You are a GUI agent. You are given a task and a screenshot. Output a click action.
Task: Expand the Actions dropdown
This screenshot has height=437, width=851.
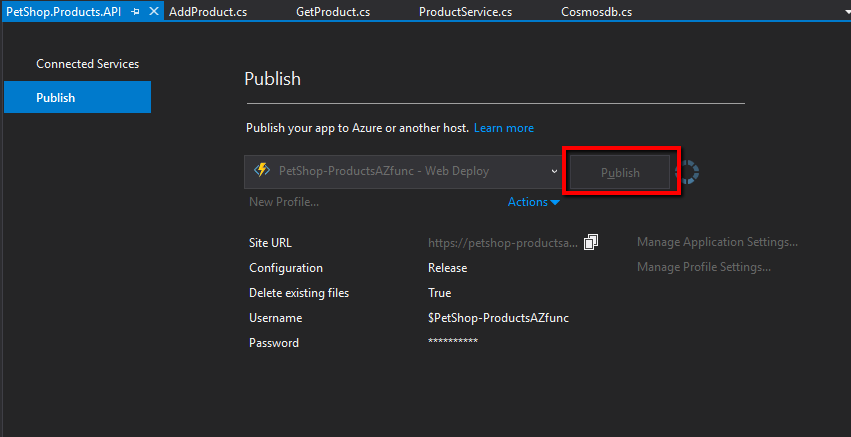tap(533, 202)
